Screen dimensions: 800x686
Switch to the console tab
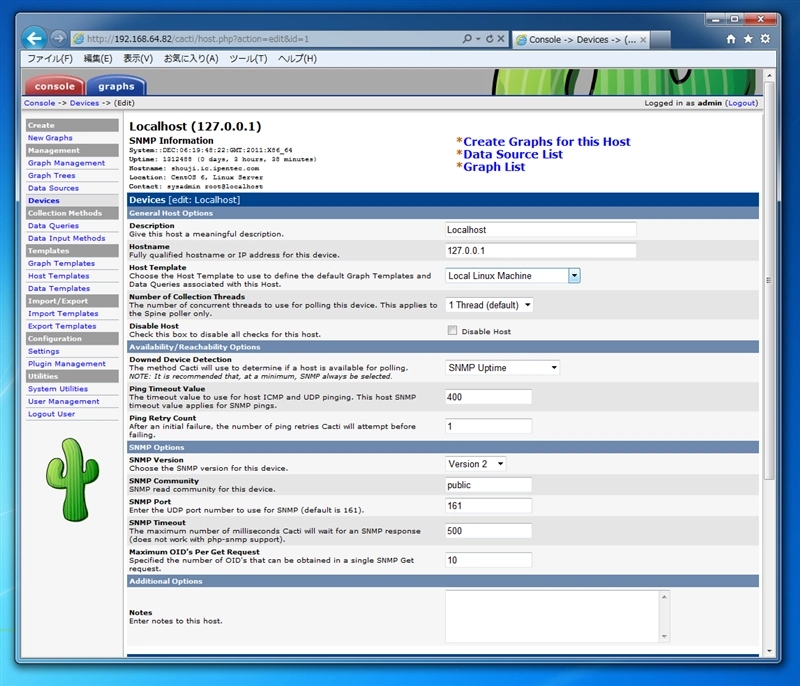(55, 86)
